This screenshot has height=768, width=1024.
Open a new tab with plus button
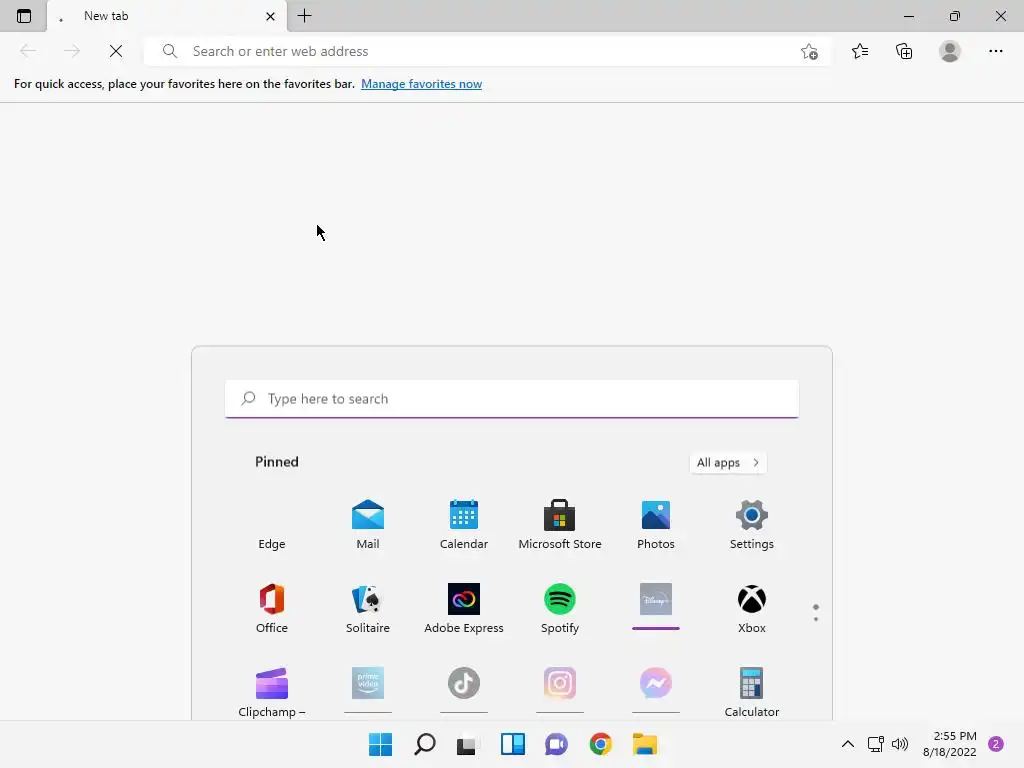coord(304,16)
